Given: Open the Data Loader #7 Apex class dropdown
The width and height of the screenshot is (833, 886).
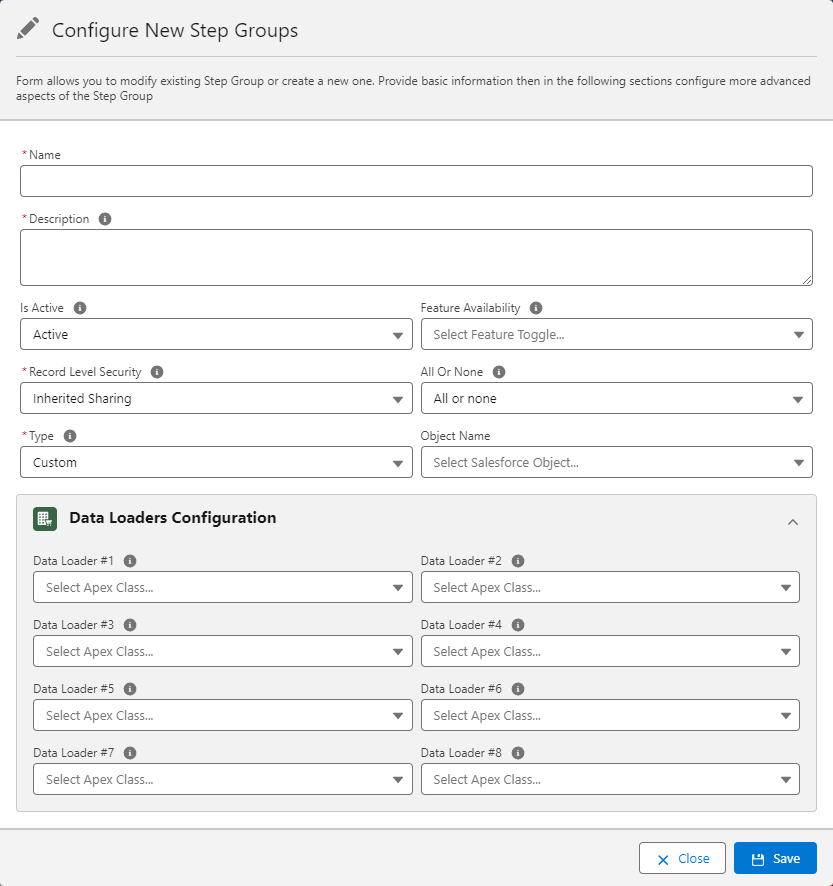Looking at the screenshot, I should (x=222, y=780).
